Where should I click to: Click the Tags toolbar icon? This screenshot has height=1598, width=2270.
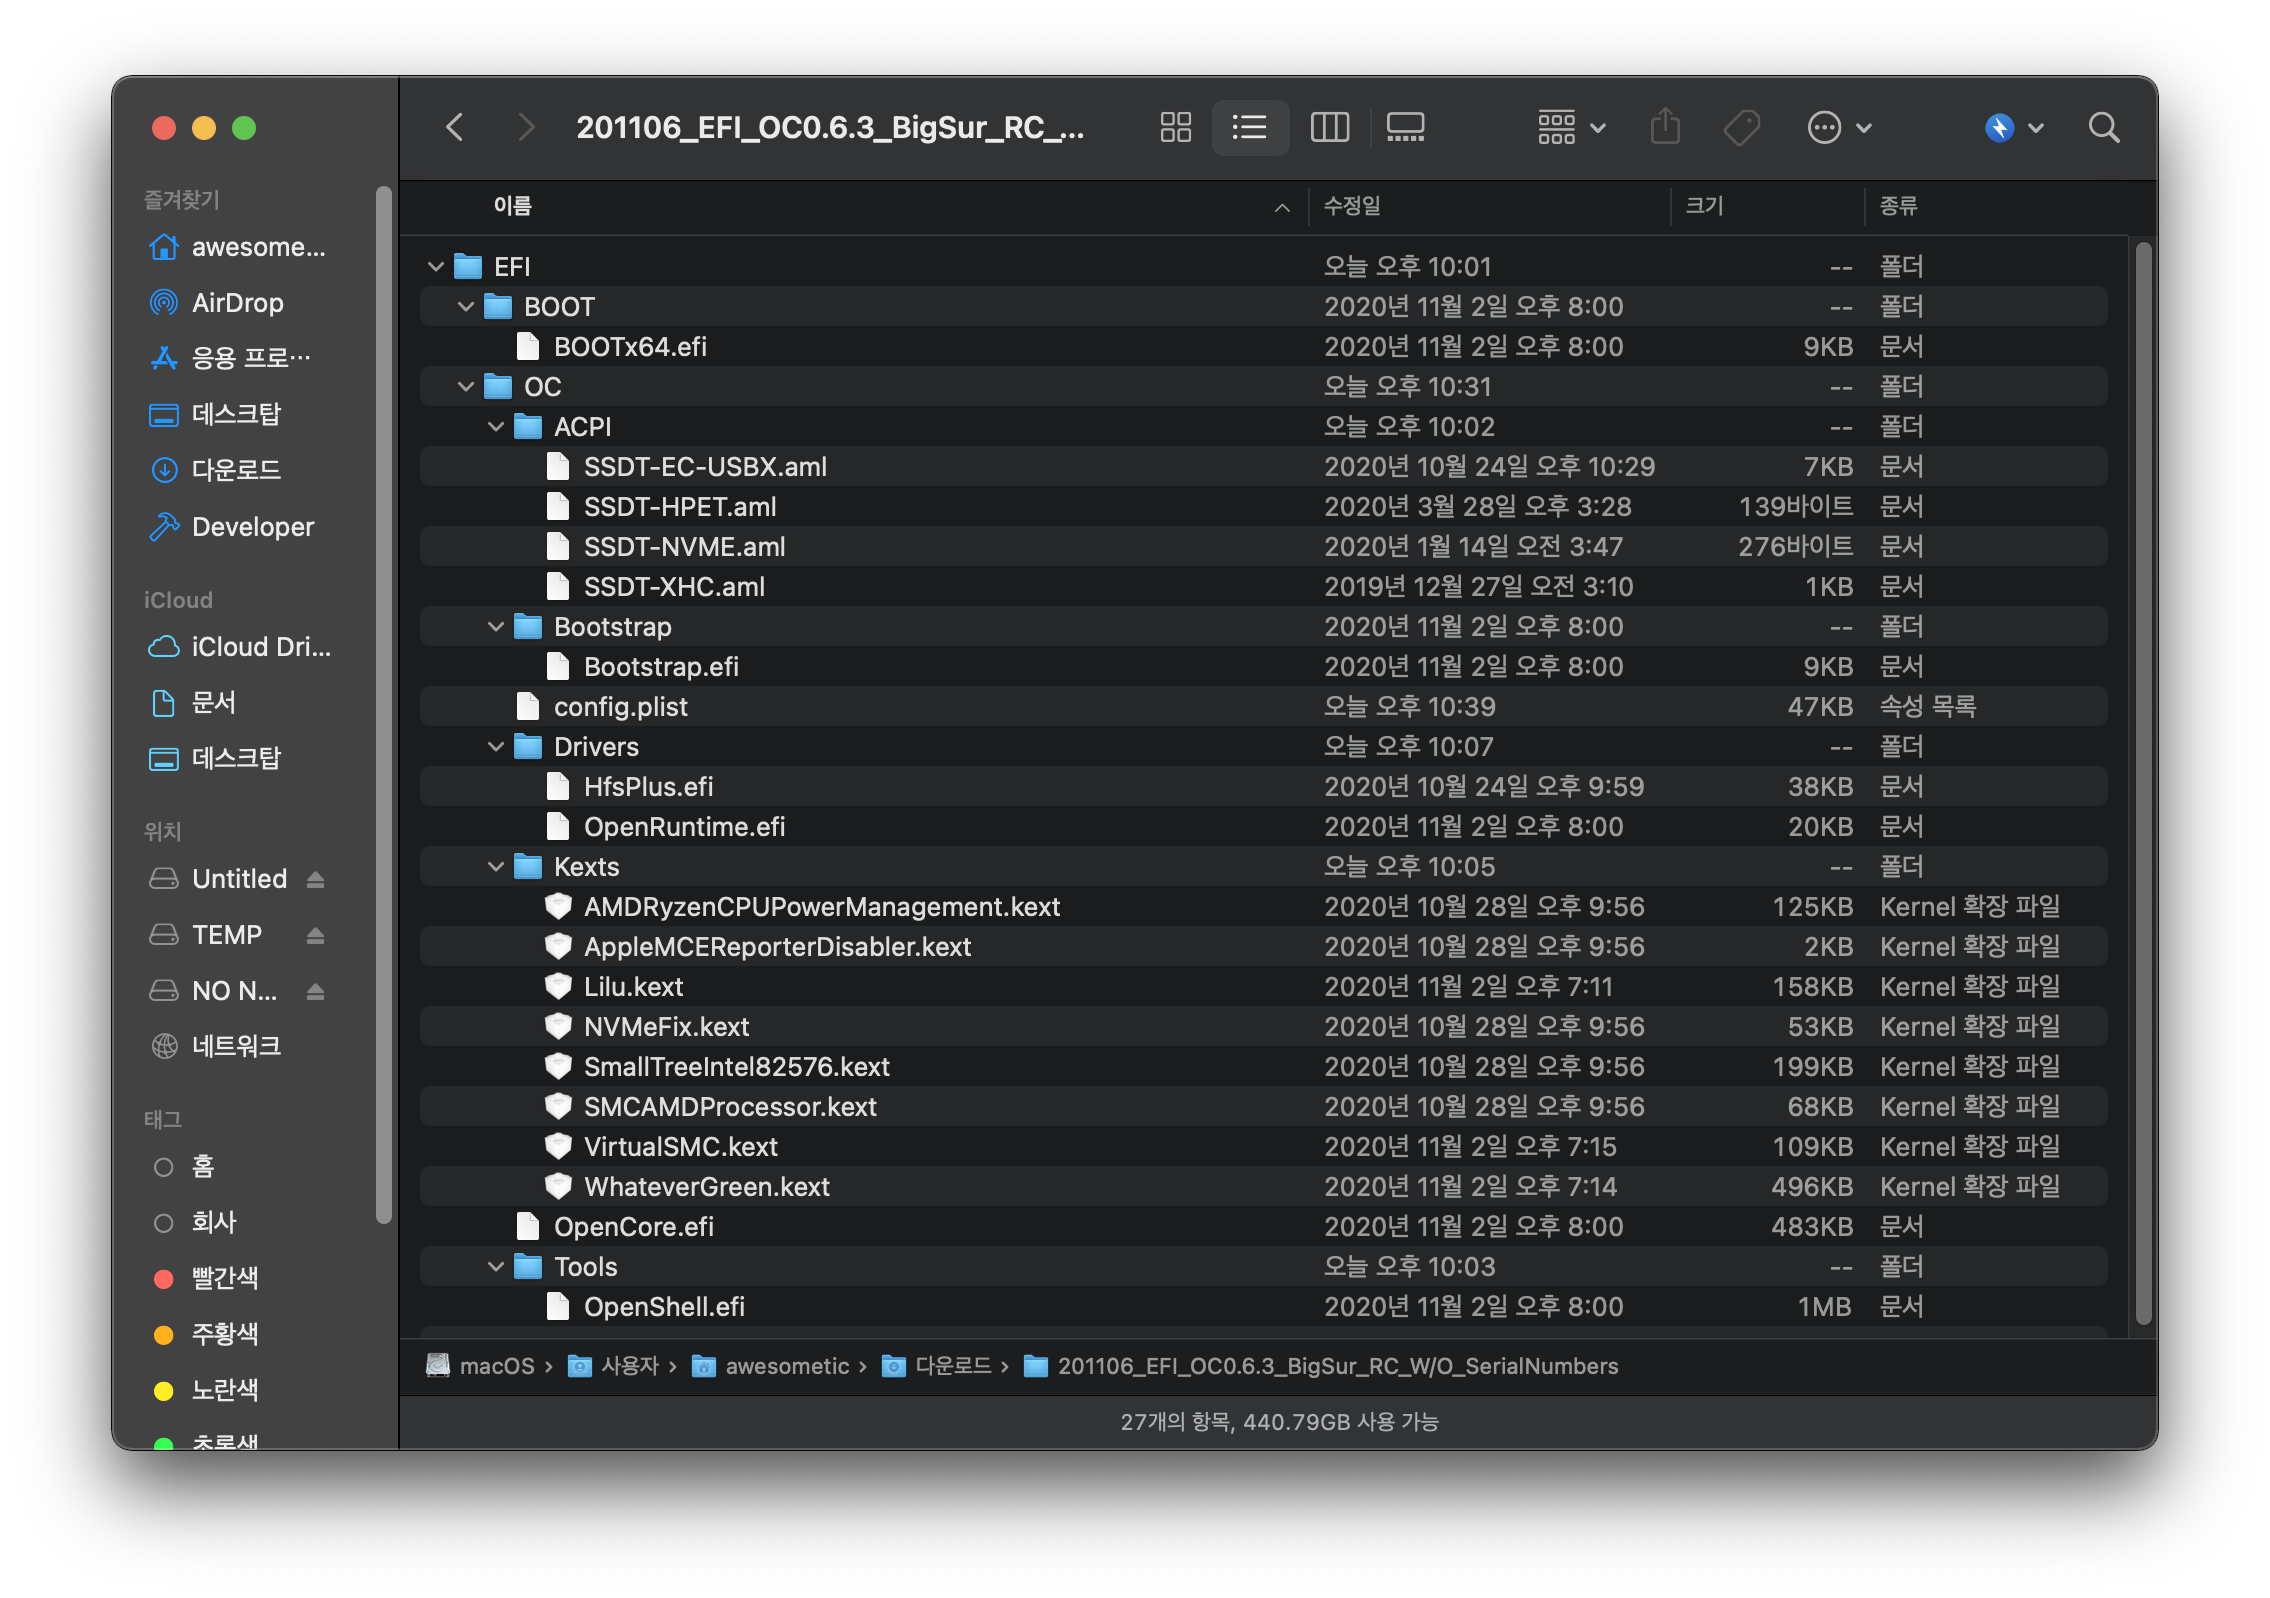[x=1741, y=128]
